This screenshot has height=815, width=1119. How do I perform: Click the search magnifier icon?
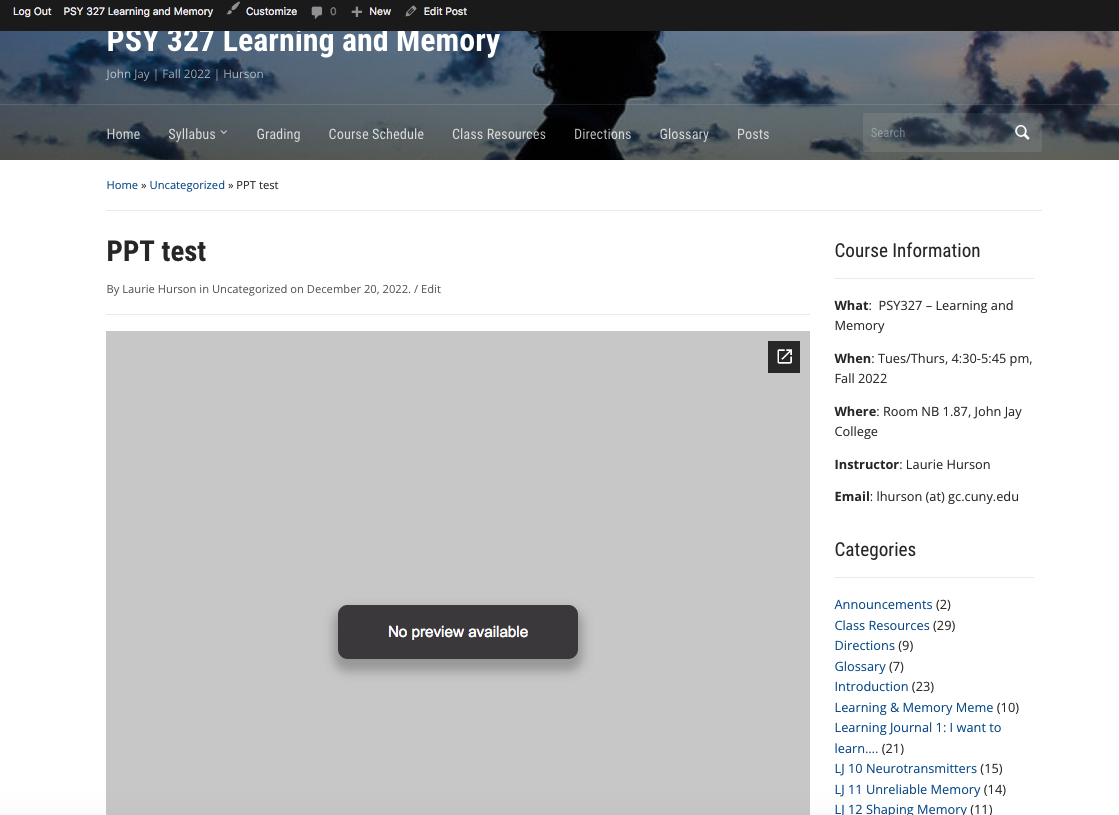(x=1021, y=133)
